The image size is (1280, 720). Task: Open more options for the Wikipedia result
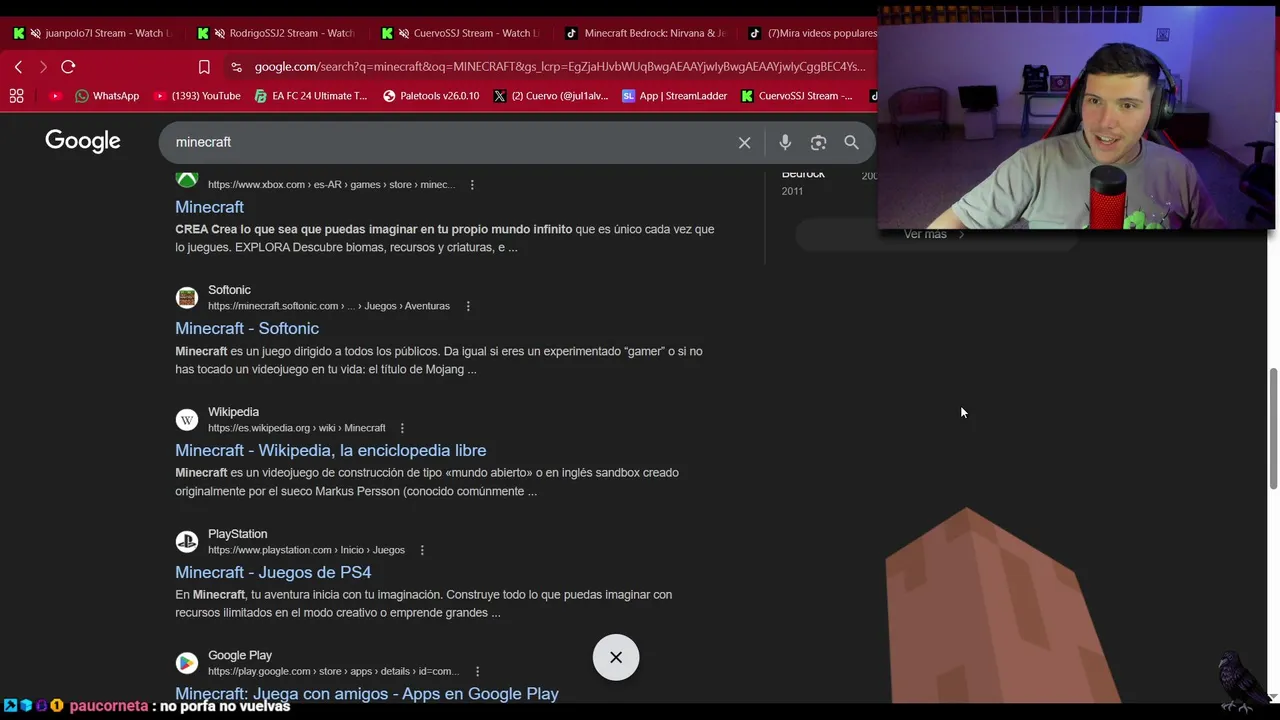pyautogui.click(x=402, y=428)
